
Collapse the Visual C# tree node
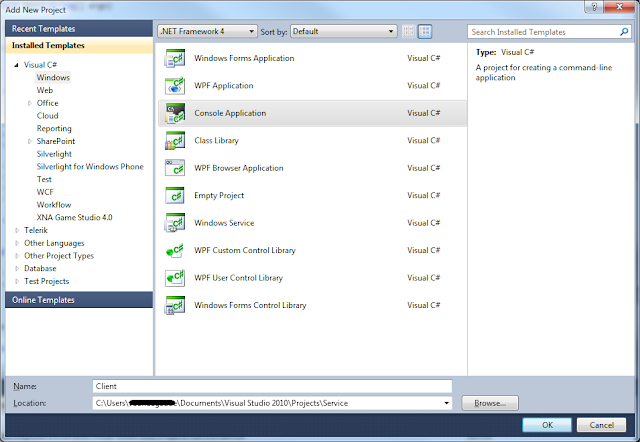click(x=16, y=65)
